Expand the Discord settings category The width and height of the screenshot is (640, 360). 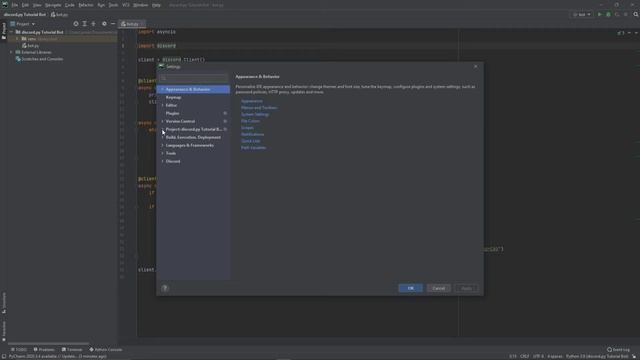coord(162,161)
